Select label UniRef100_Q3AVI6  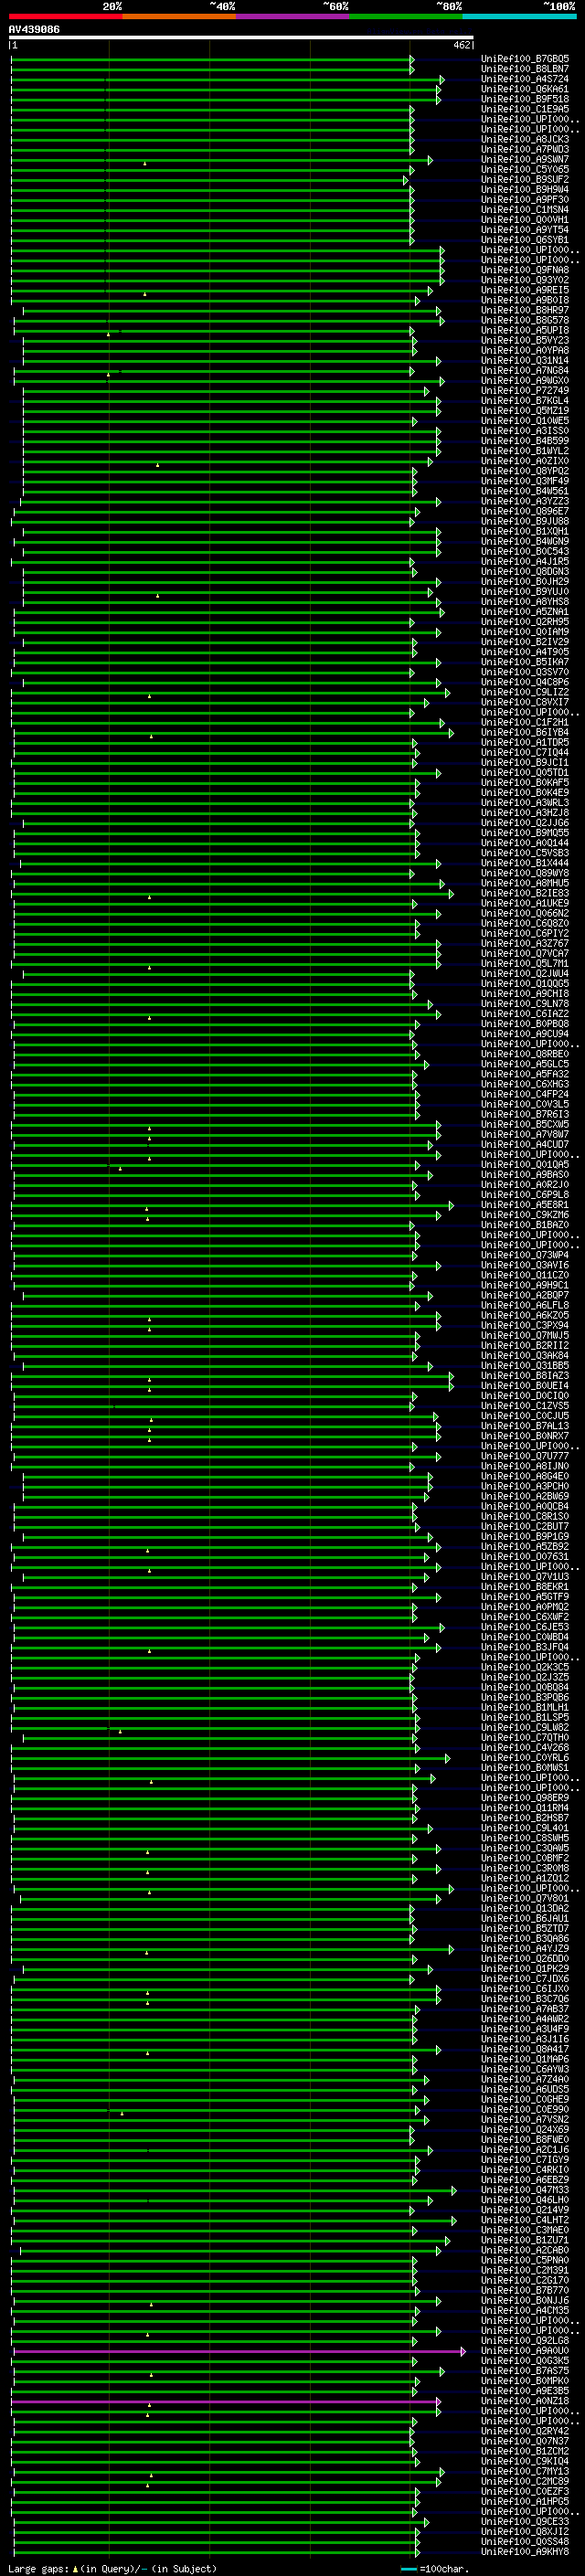tap(525, 1265)
